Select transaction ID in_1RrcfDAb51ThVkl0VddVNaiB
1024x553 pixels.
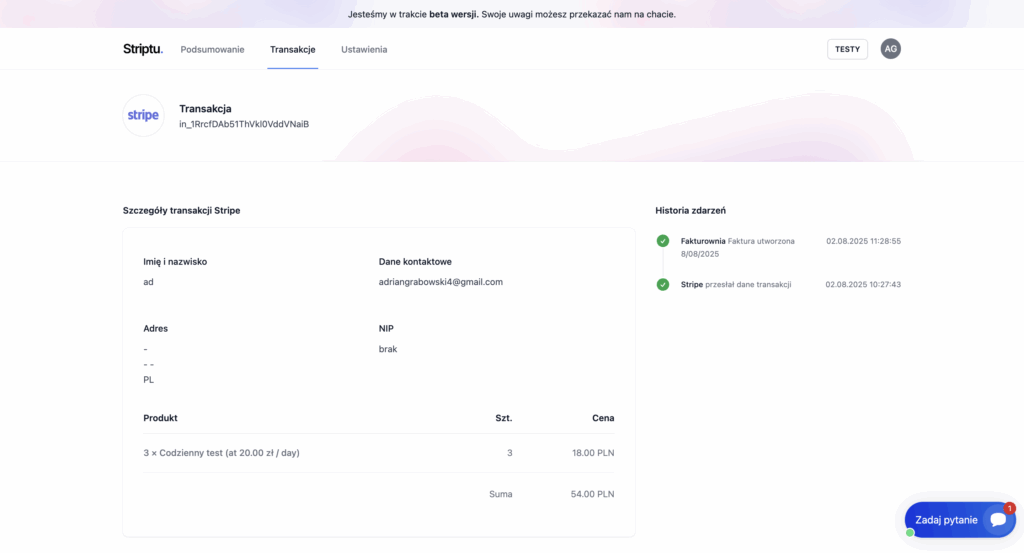[244, 124]
